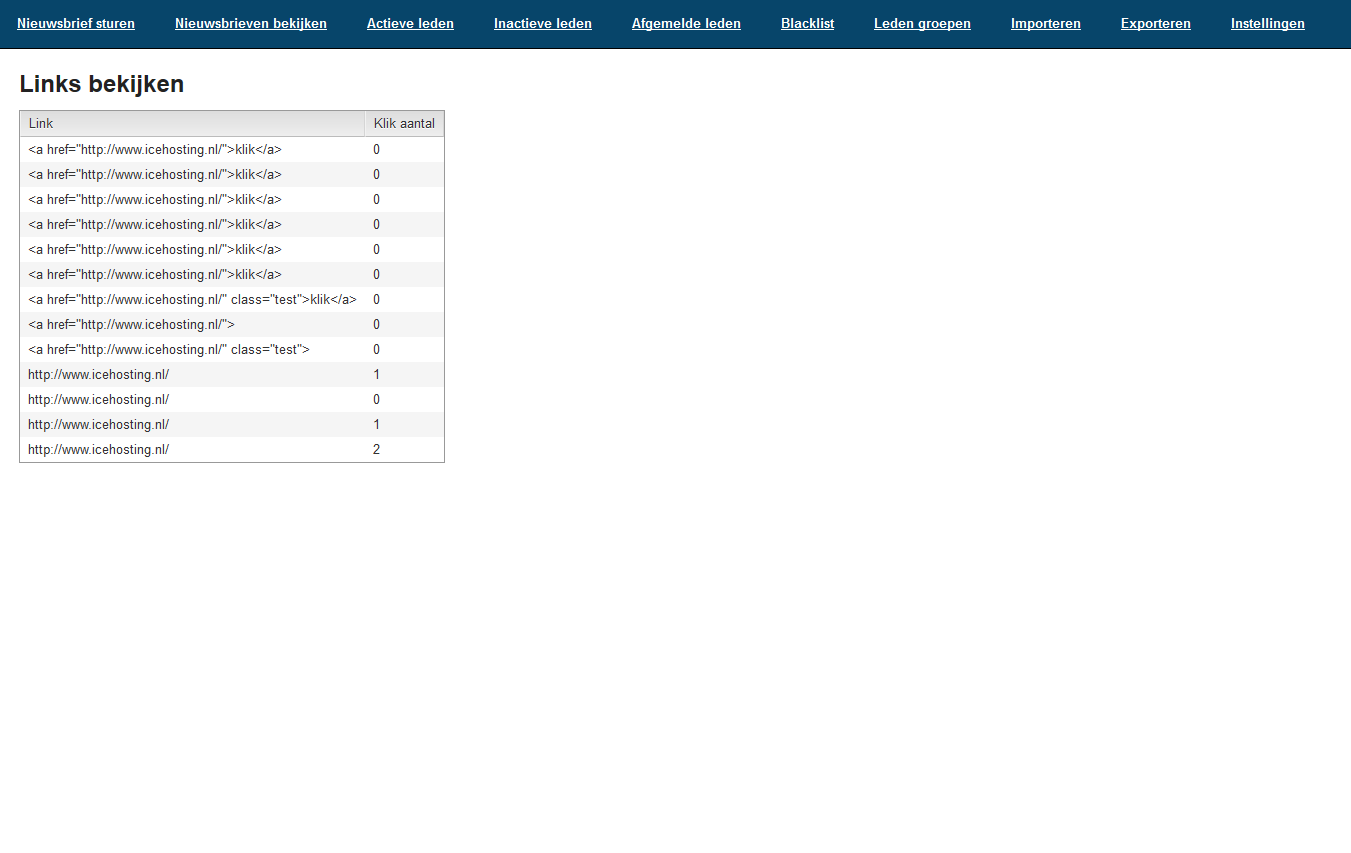The image size is (1351, 853).
Task: Go to Nieuwsbrieven bekijken page
Action: (251, 23)
